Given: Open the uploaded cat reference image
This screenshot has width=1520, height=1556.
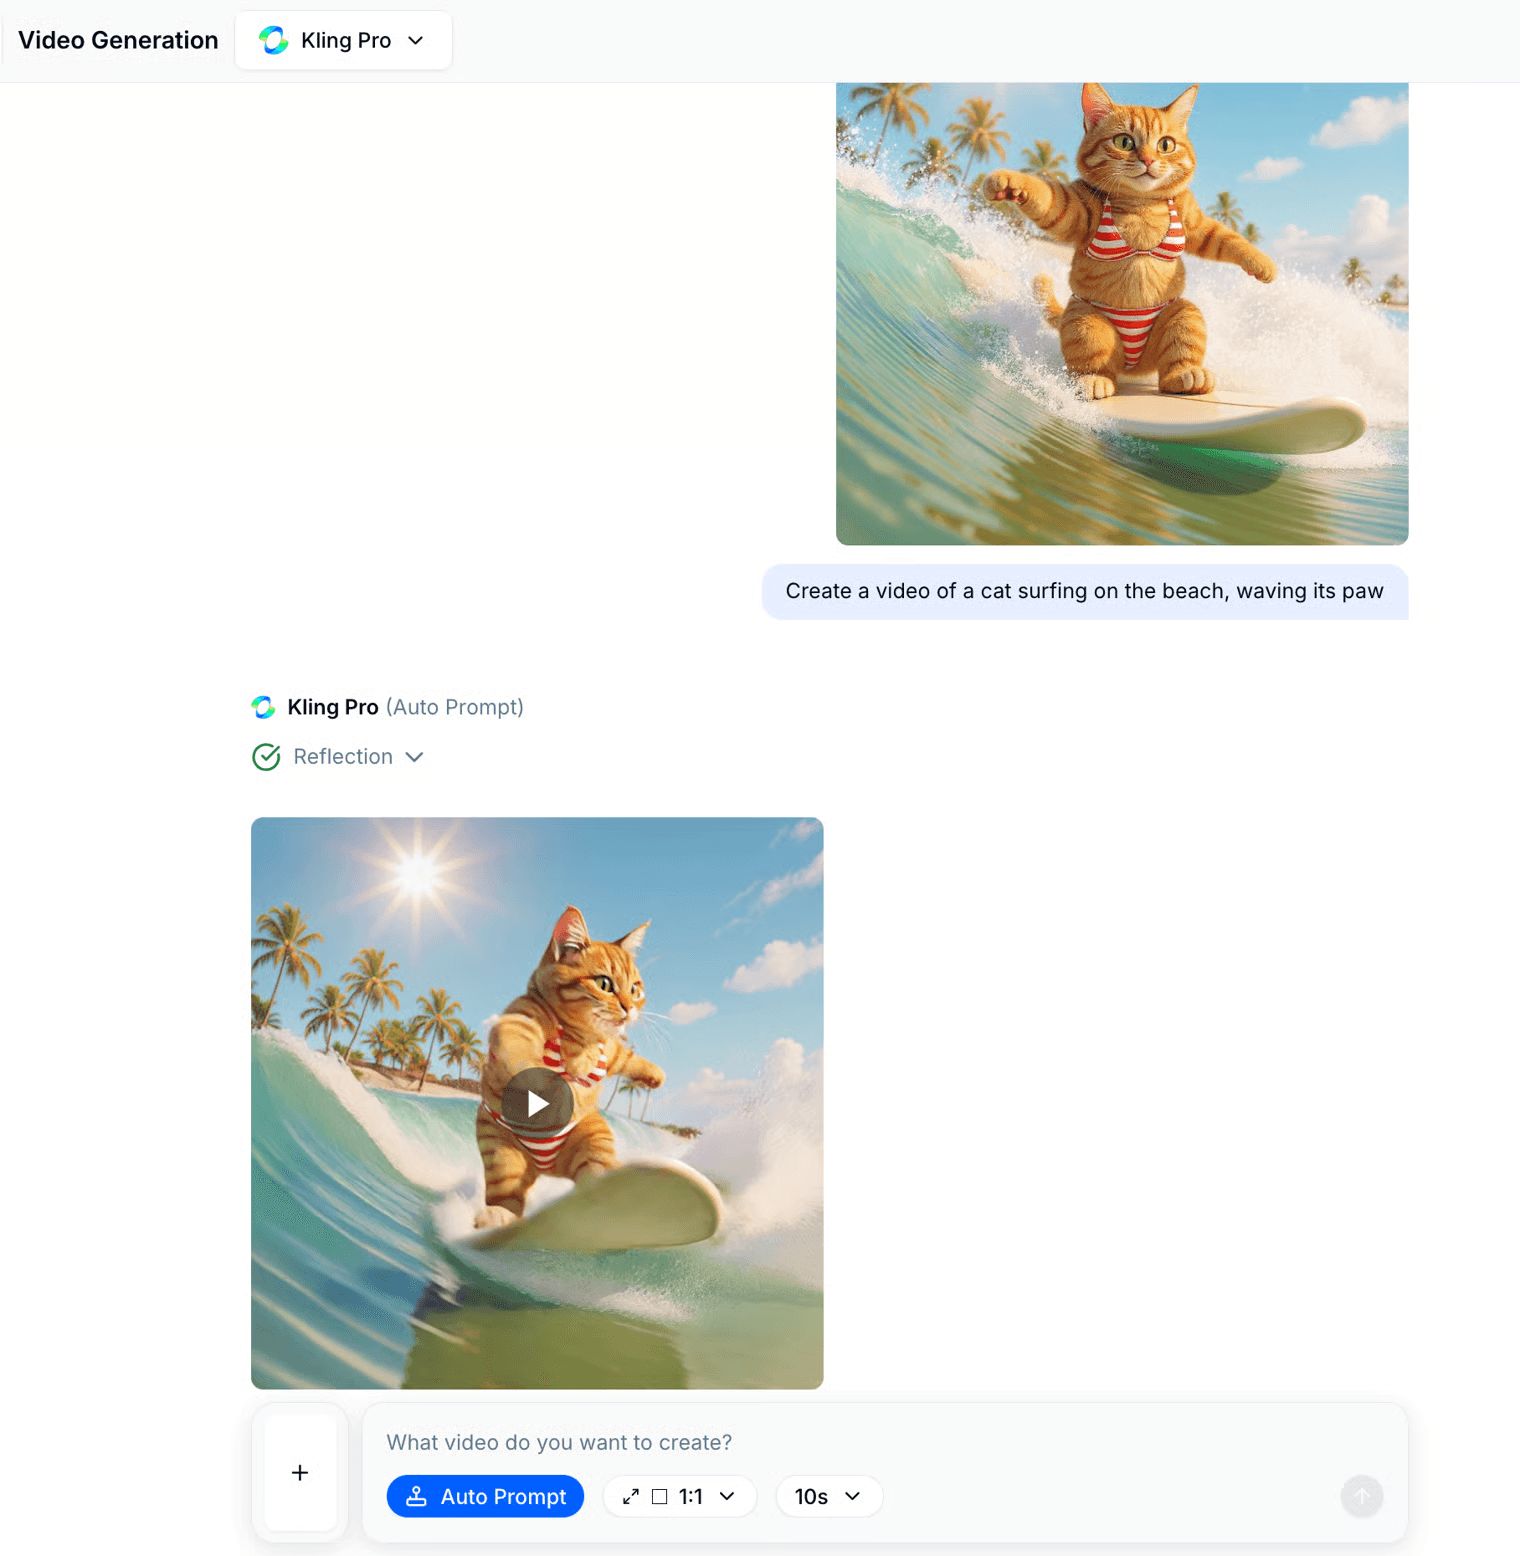Looking at the screenshot, I should click(1122, 314).
